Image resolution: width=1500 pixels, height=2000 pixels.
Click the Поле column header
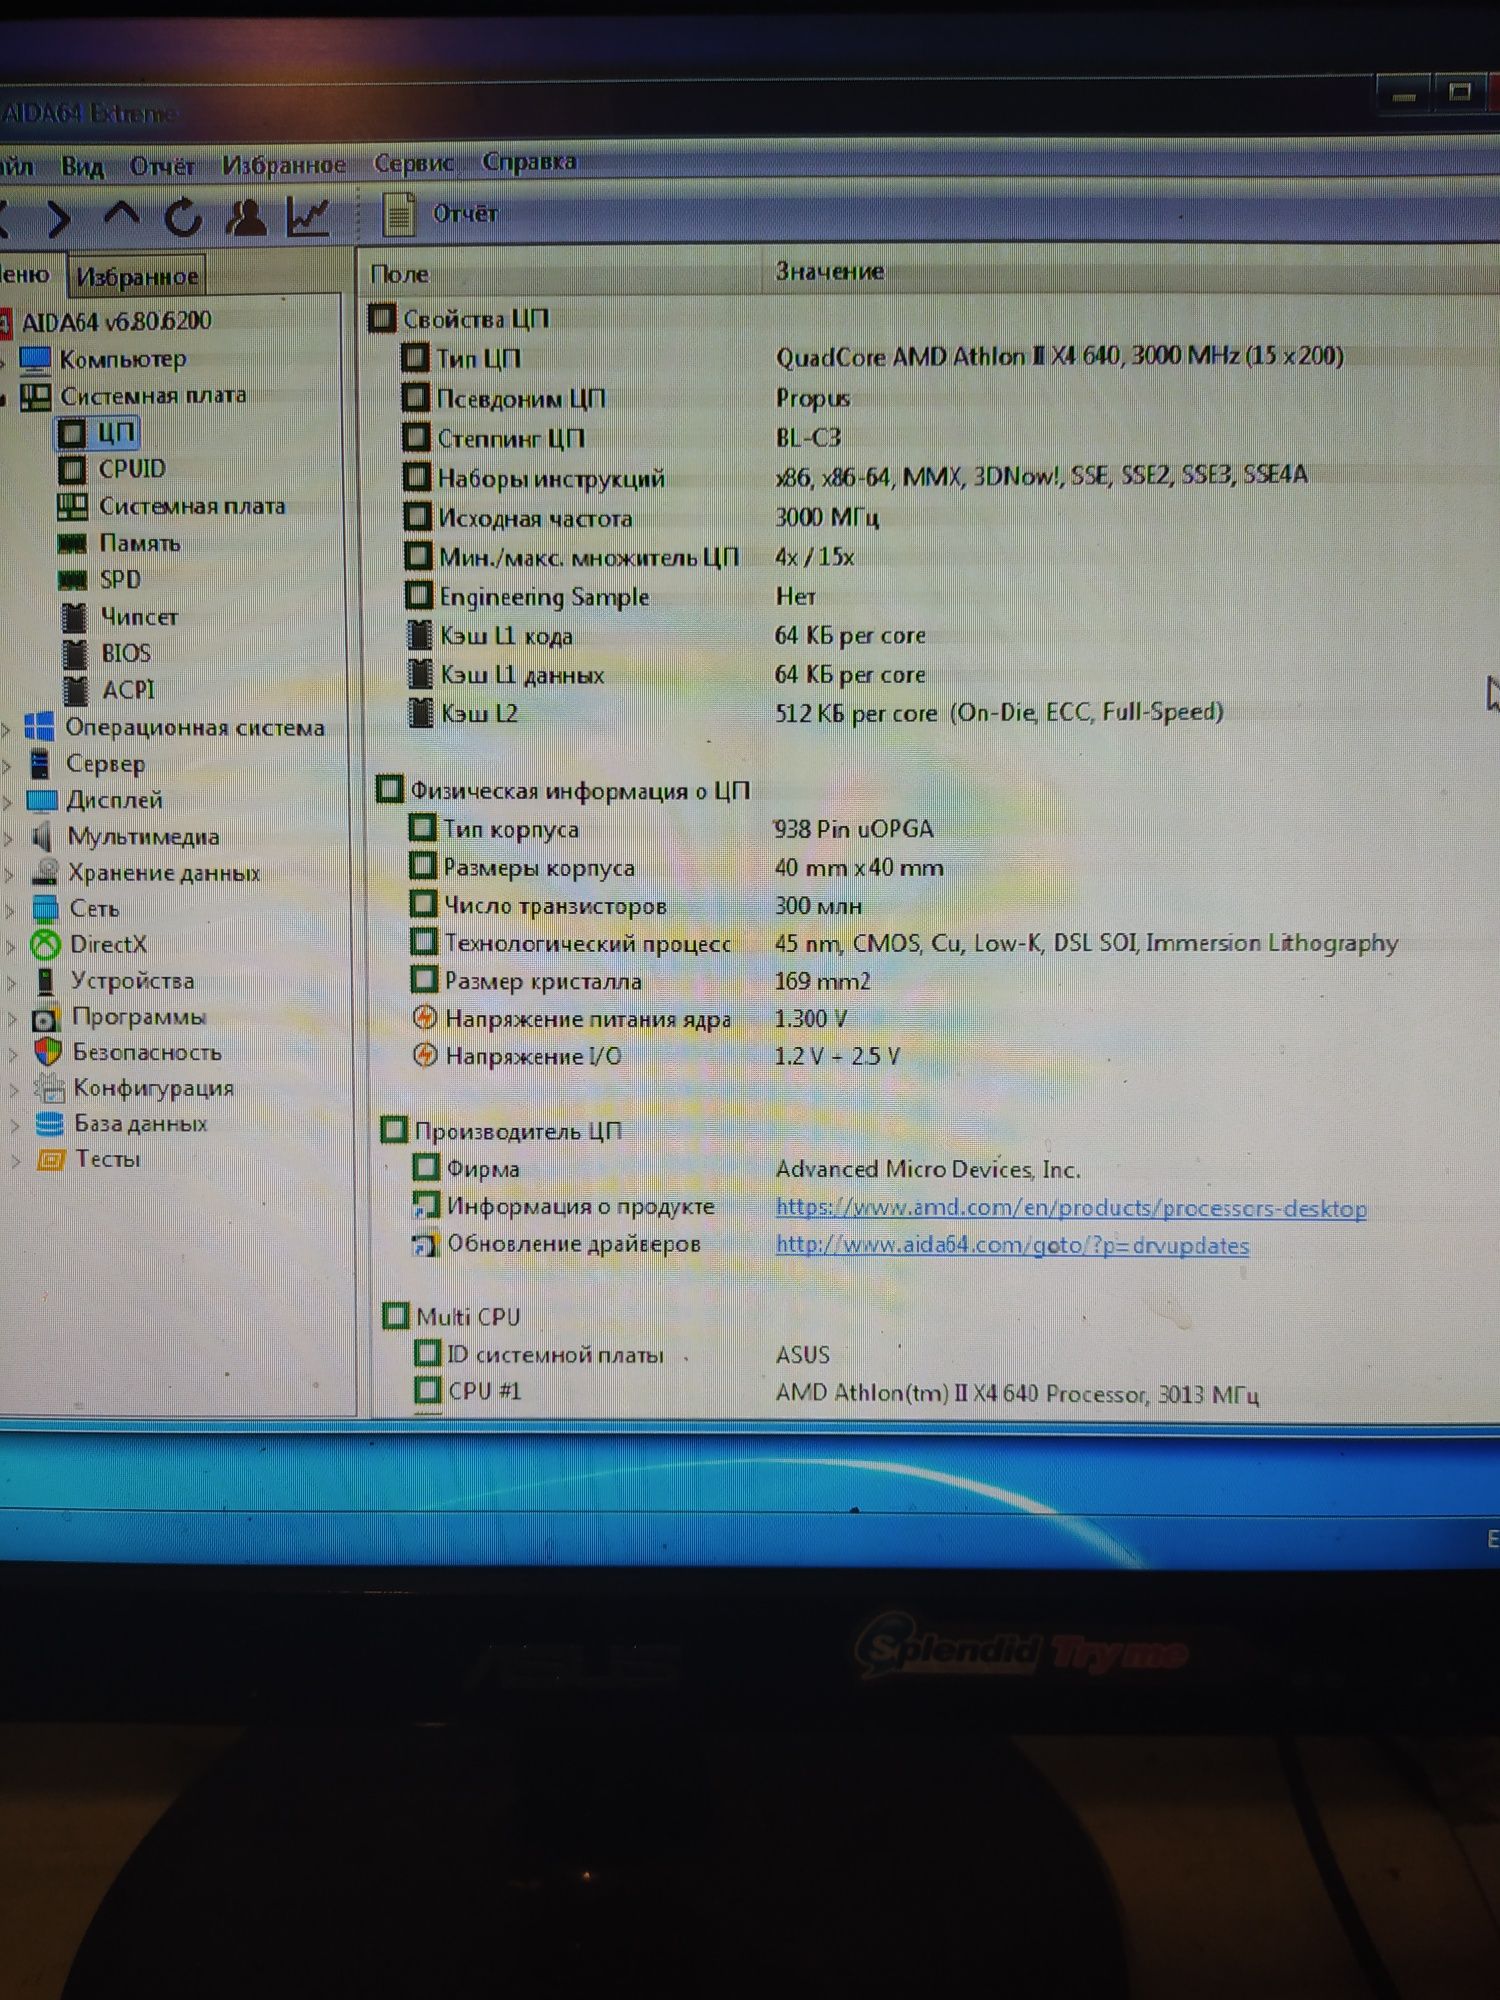pos(399,274)
